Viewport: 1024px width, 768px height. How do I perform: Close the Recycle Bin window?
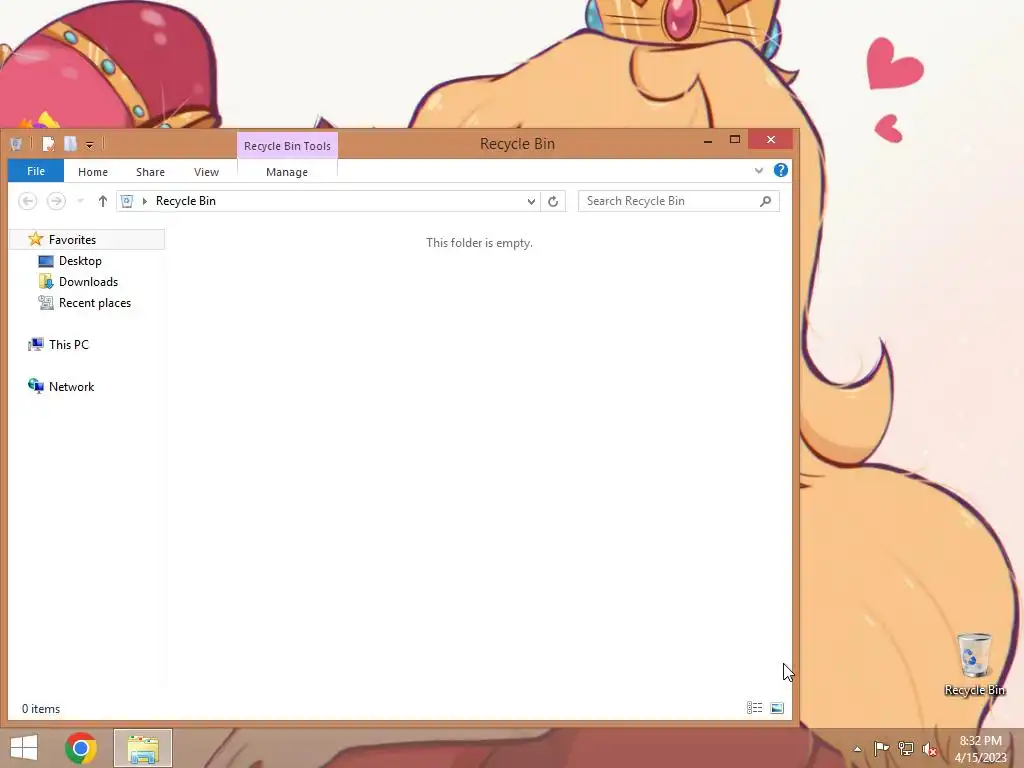[771, 139]
